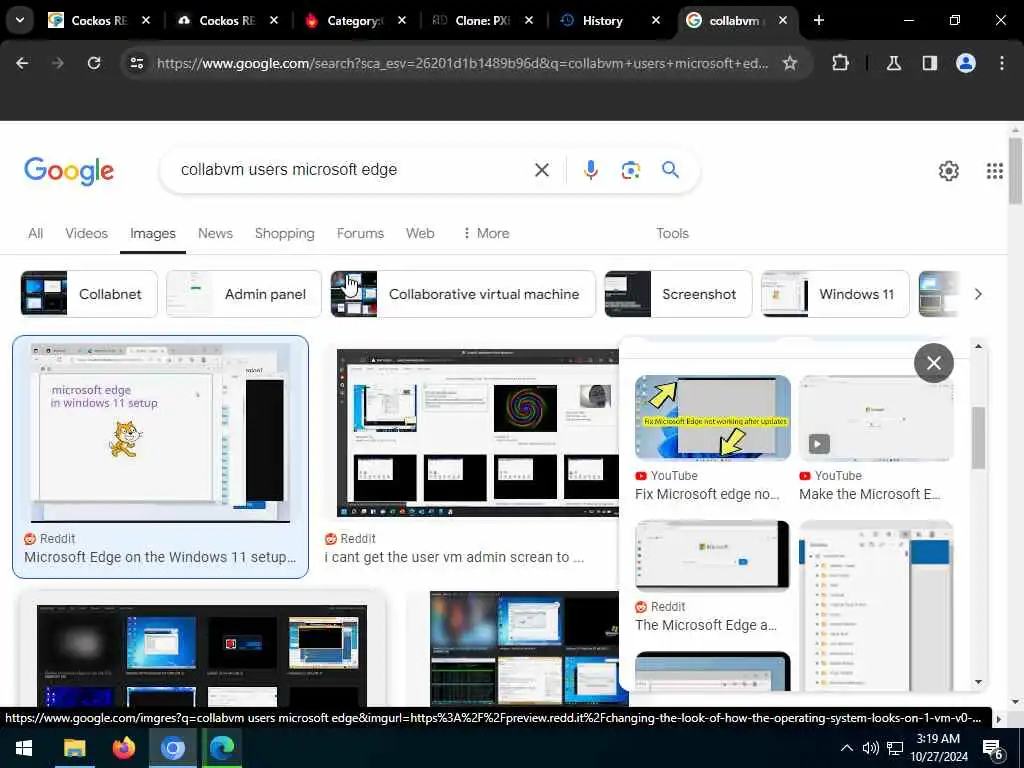Search by image with Google Lens
1024x768 pixels.
pyautogui.click(x=630, y=170)
